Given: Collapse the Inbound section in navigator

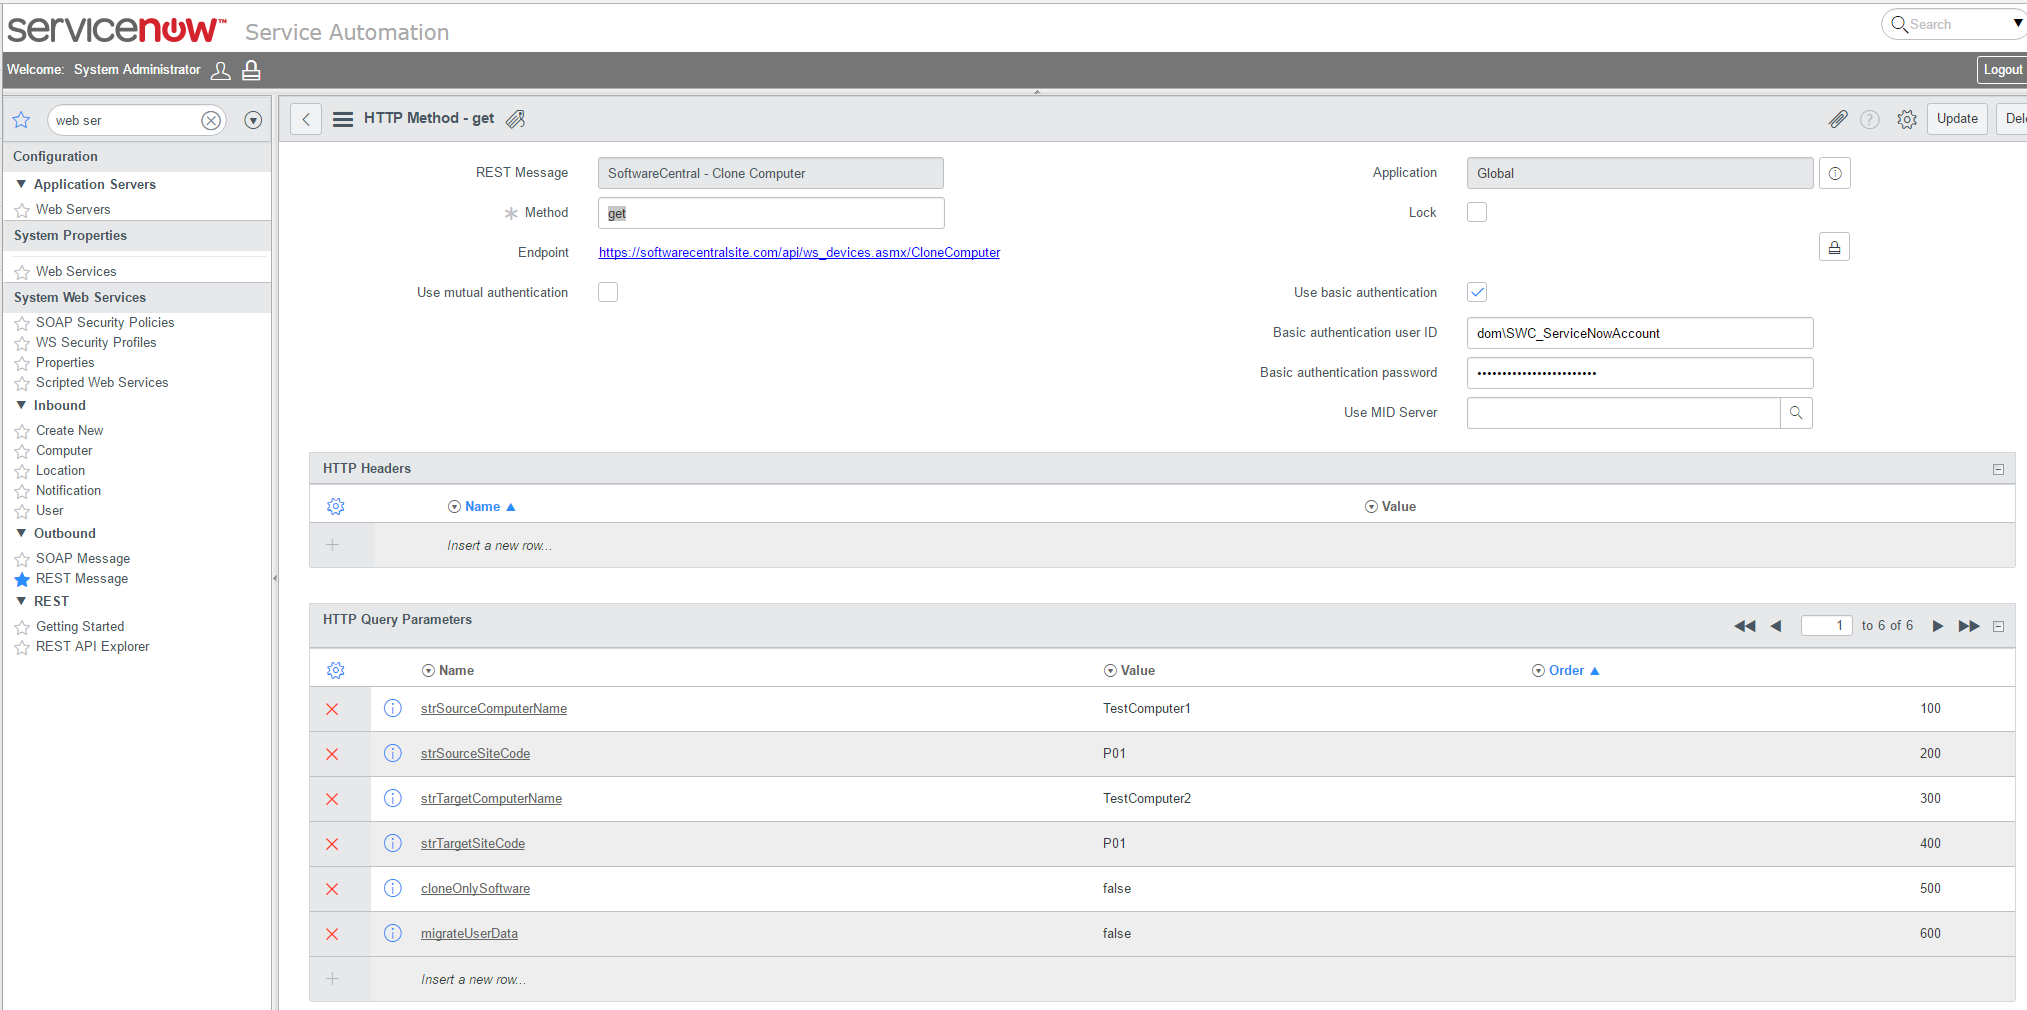Looking at the screenshot, I should click(21, 405).
